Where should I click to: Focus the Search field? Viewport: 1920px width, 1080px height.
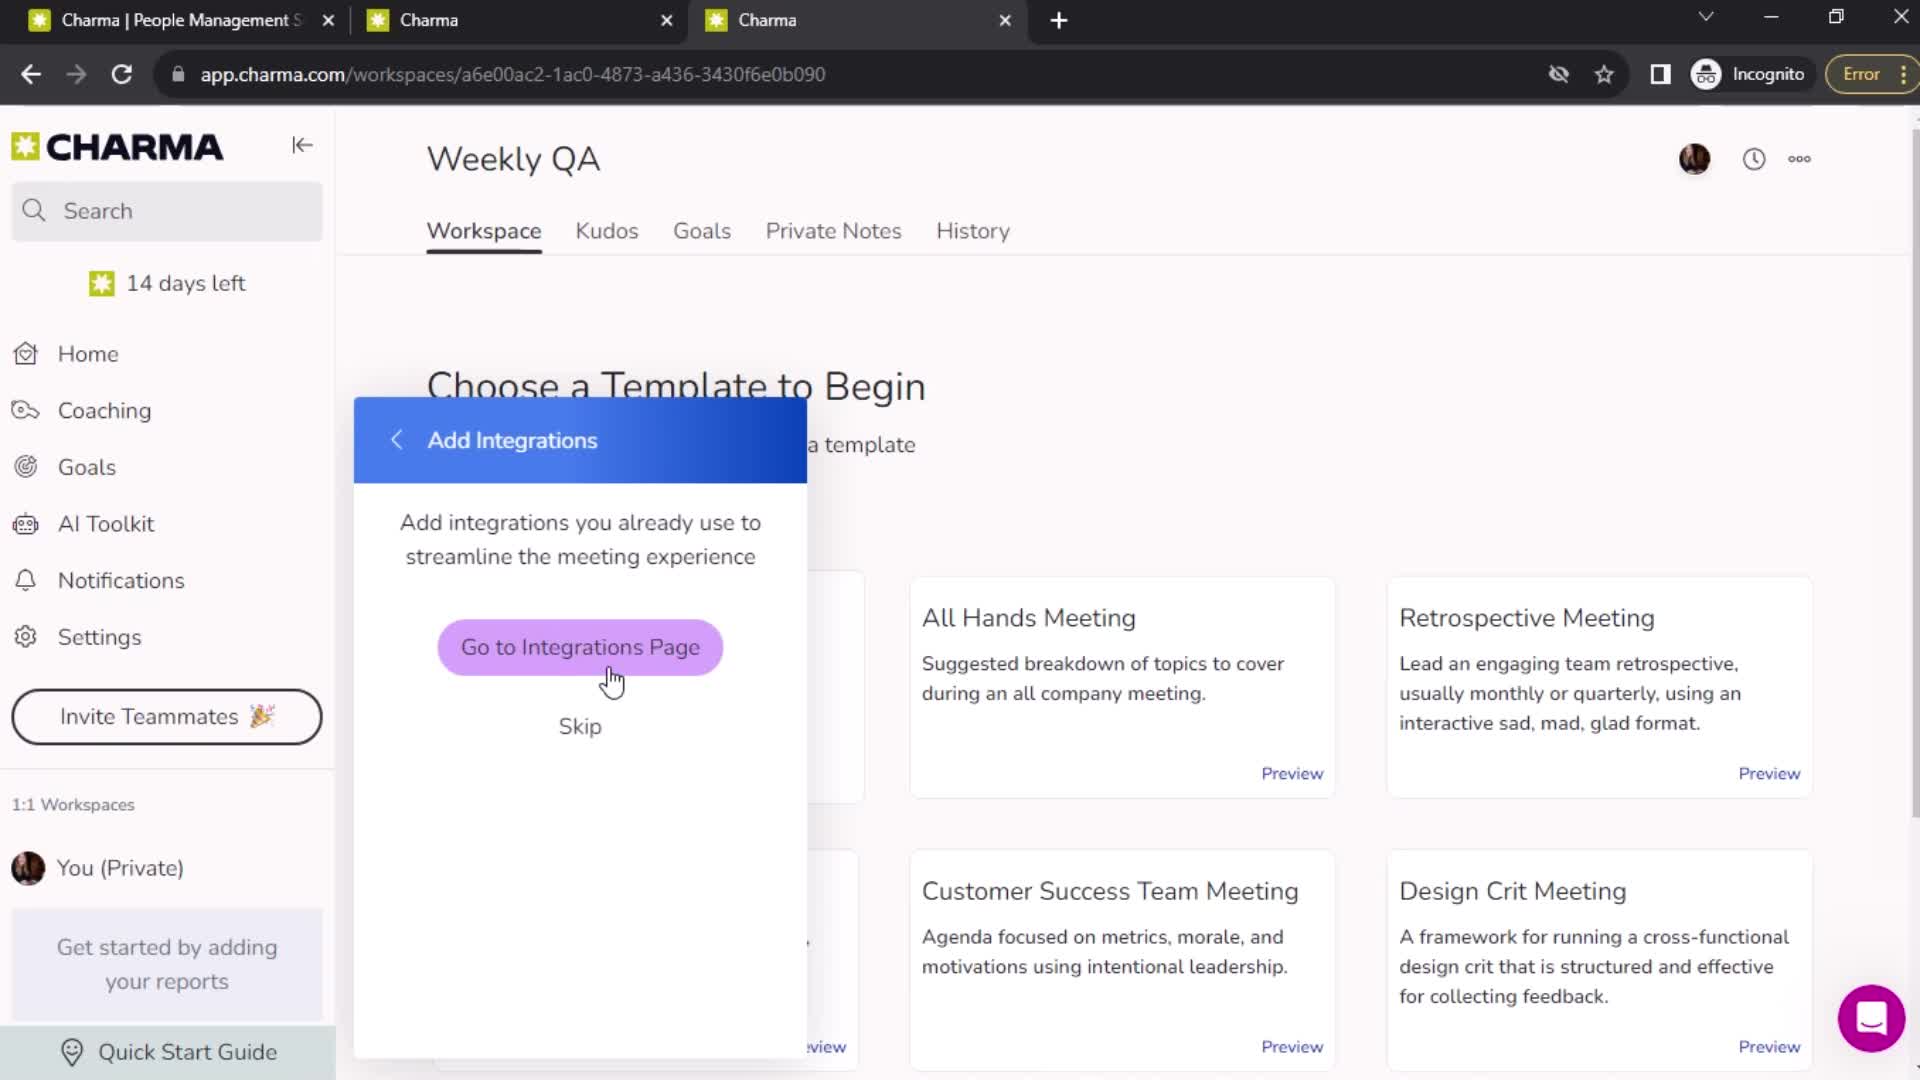click(167, 211)
